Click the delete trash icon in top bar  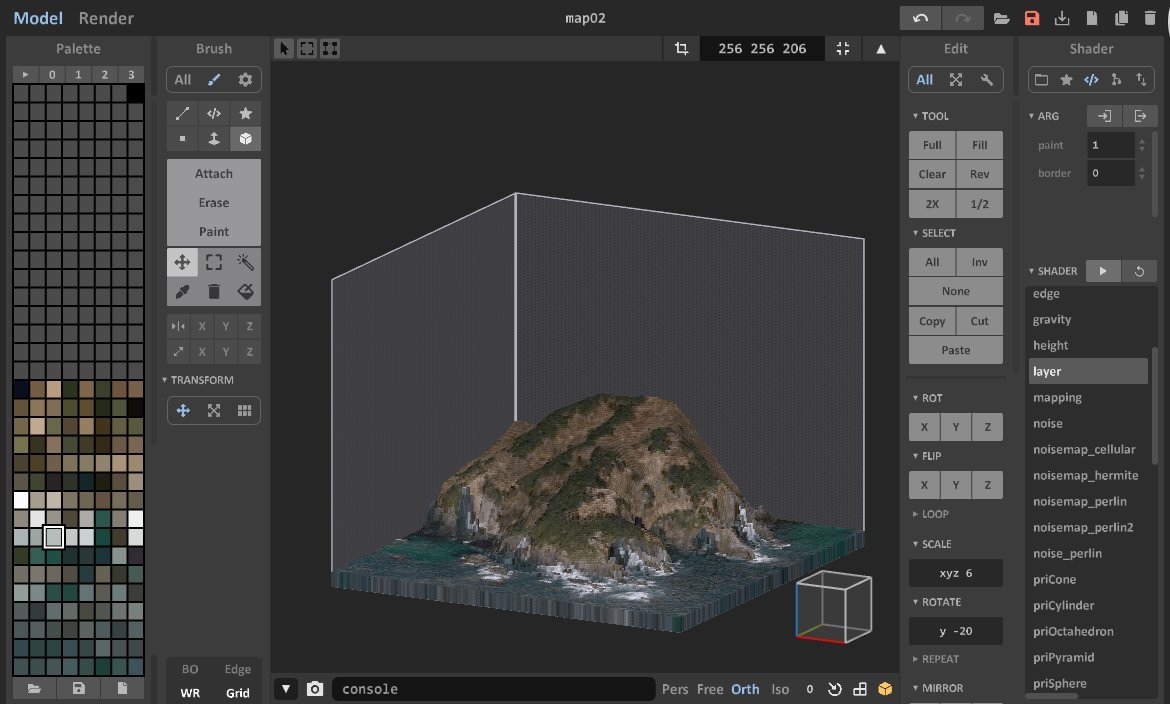1150,18
